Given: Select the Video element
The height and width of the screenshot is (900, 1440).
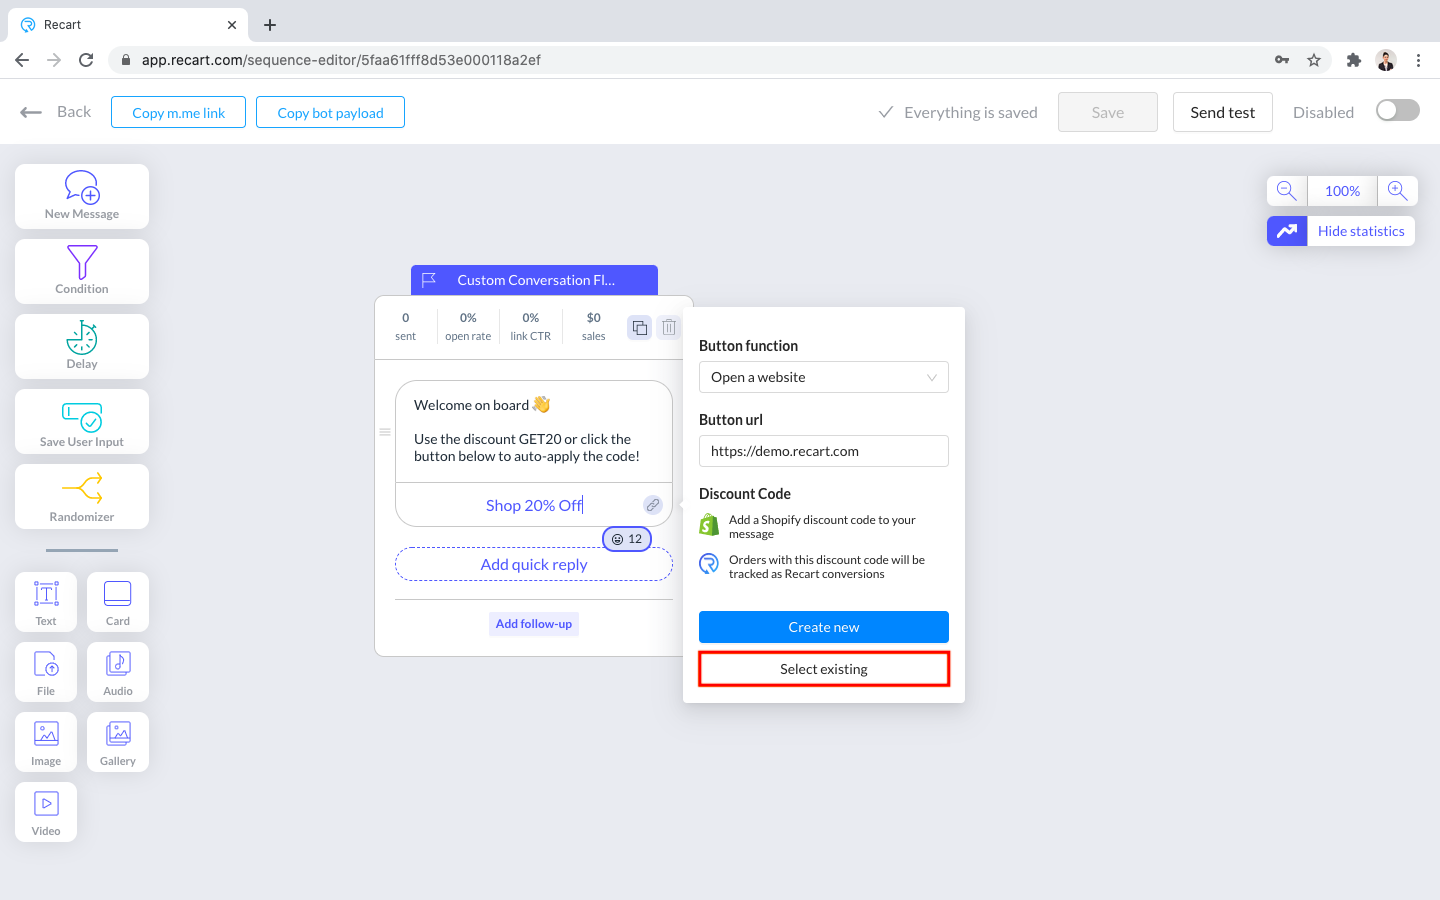Looking at the screenshot, I should coord(46,812).
